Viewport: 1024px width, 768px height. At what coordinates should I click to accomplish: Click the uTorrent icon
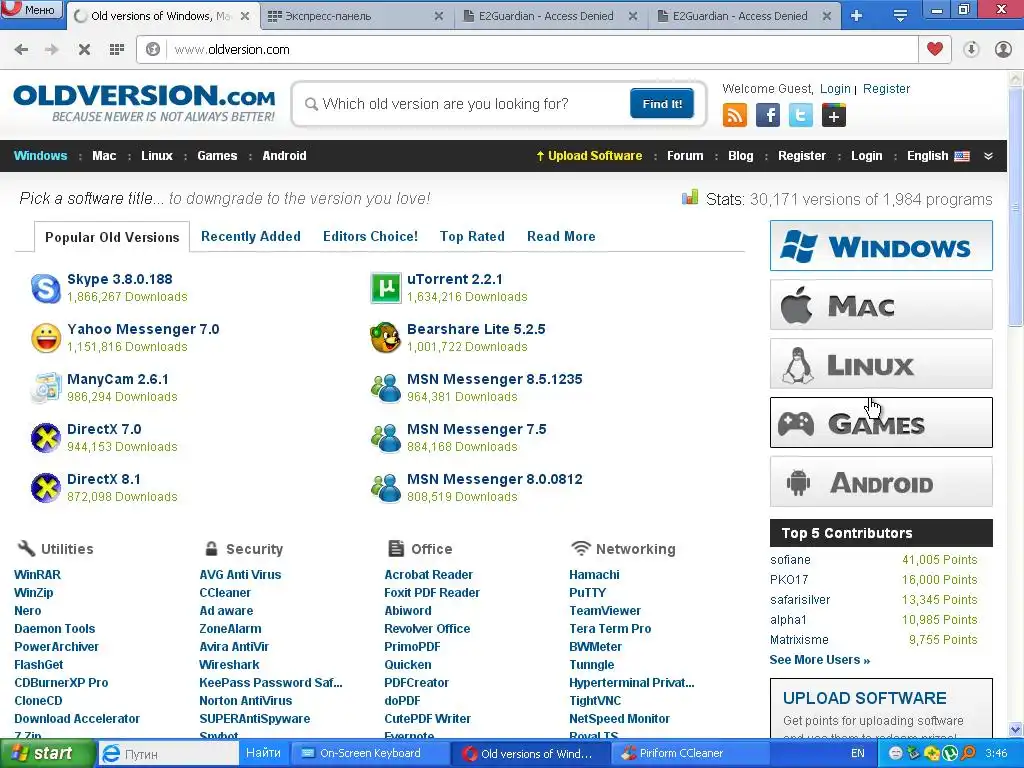pyautogui.click(x=386, y=288)
